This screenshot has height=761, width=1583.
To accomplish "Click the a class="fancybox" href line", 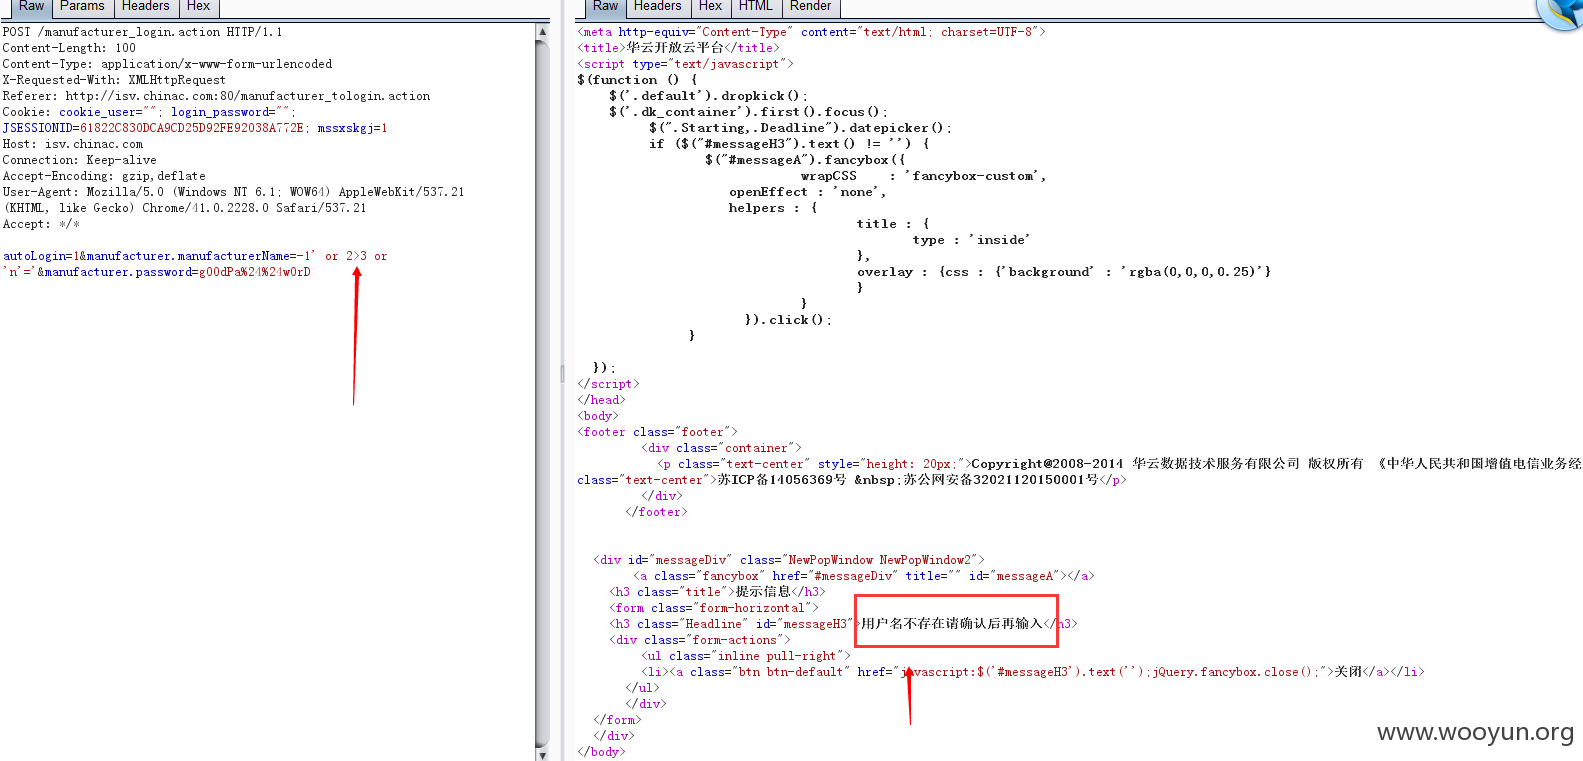I will [x=864, y=576].
